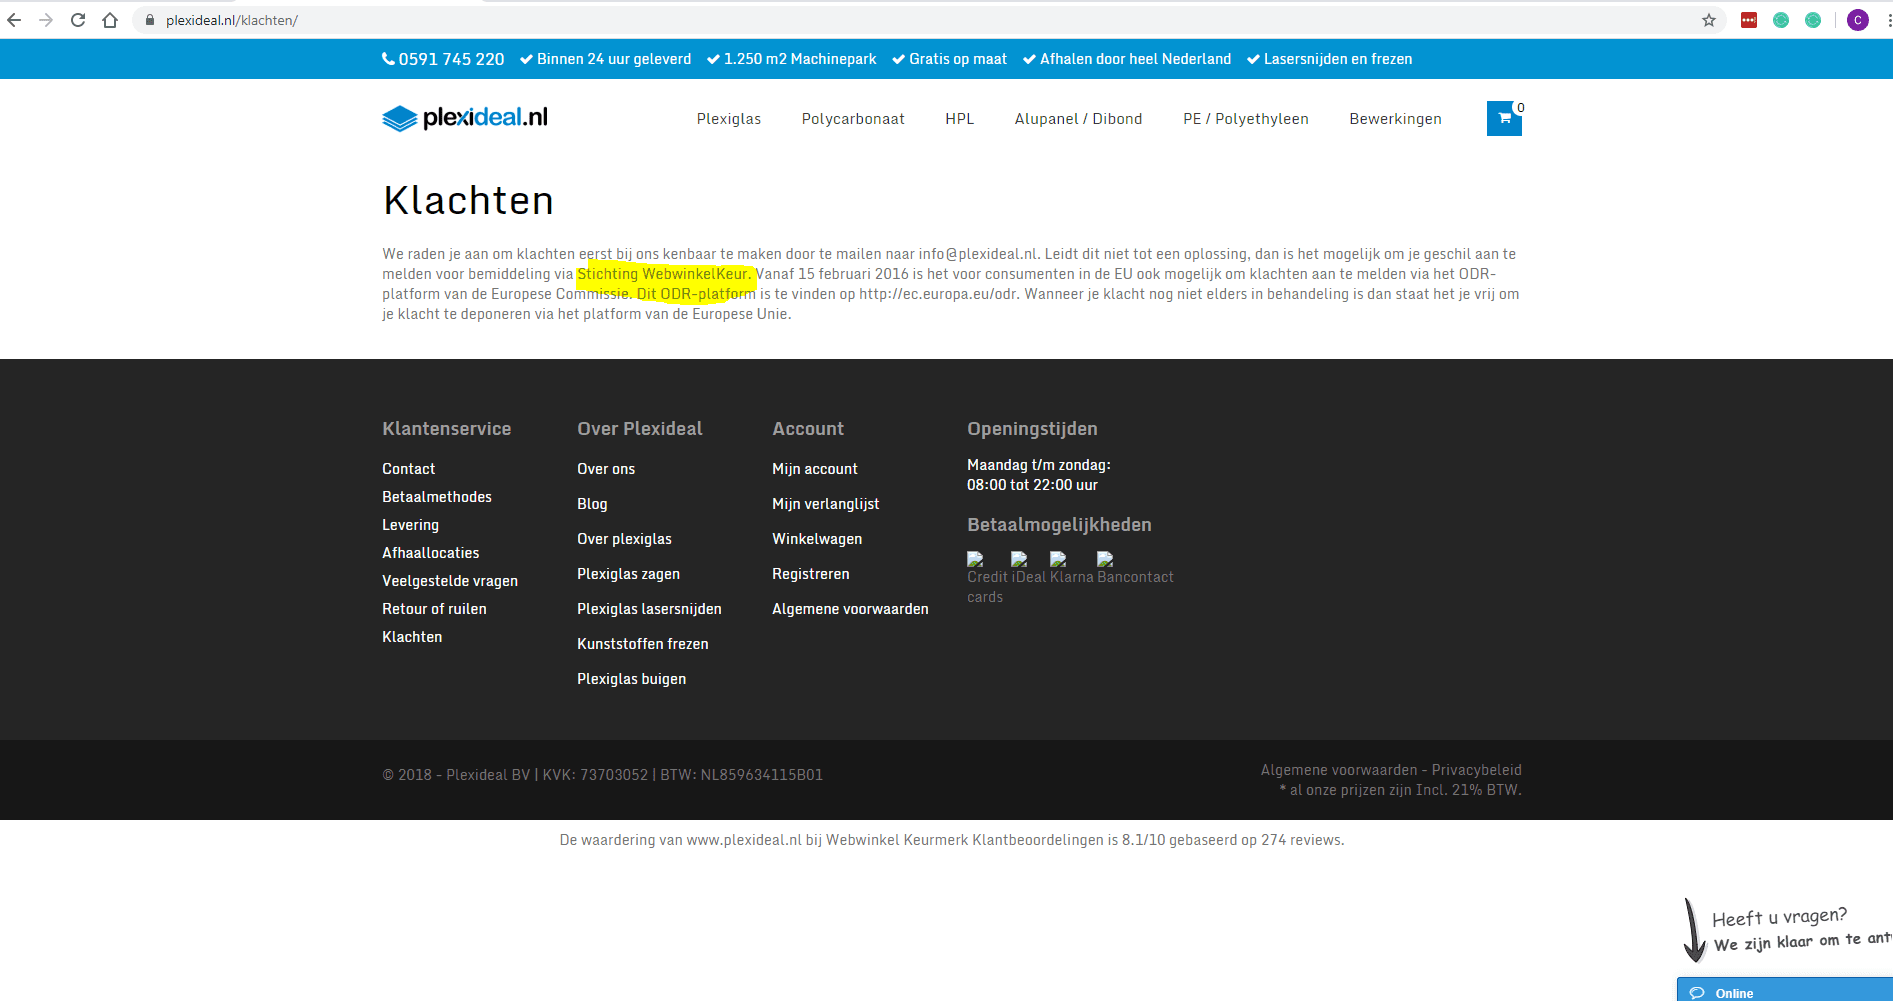Go to Mijn account link
The height and width of the screenshot is (1001, 1893).
coord(814,469)
